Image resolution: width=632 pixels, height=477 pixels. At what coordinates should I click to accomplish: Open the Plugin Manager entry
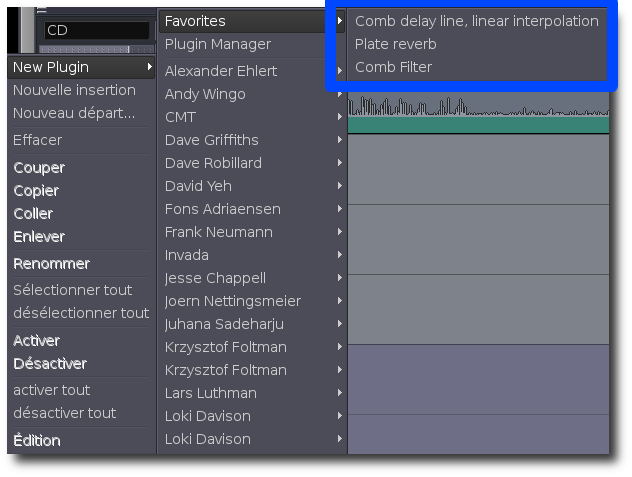pyautogui.click(x=218, y=44)
